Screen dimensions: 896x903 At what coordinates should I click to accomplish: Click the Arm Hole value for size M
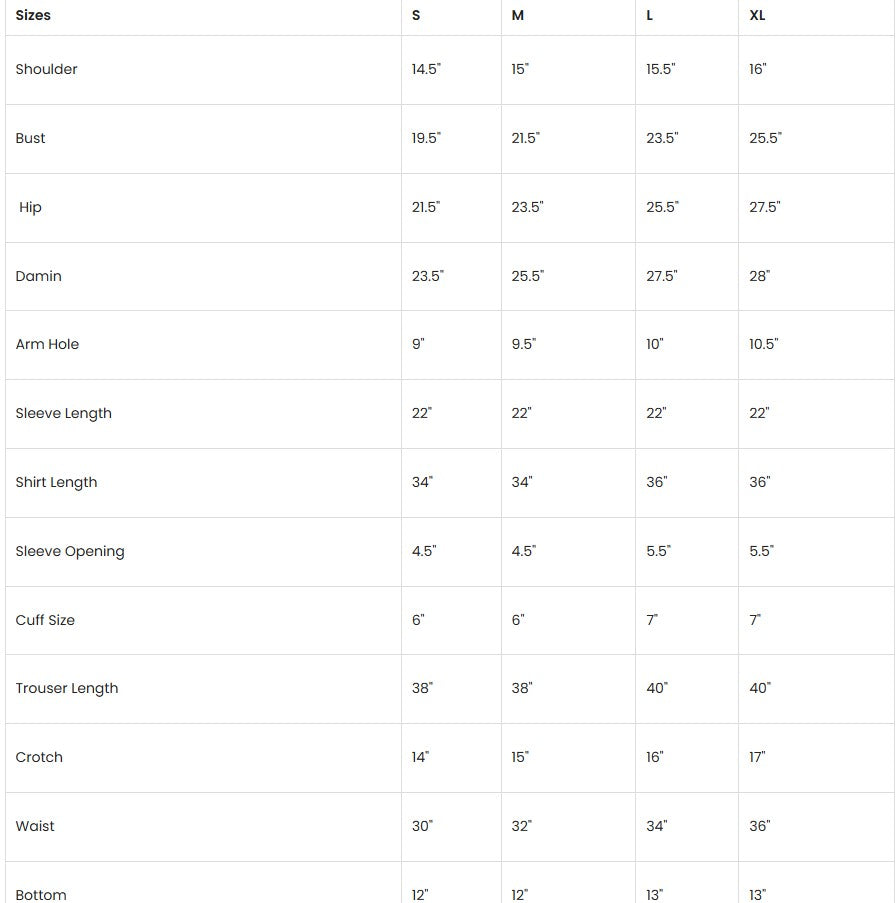click(x=524, y=344)
